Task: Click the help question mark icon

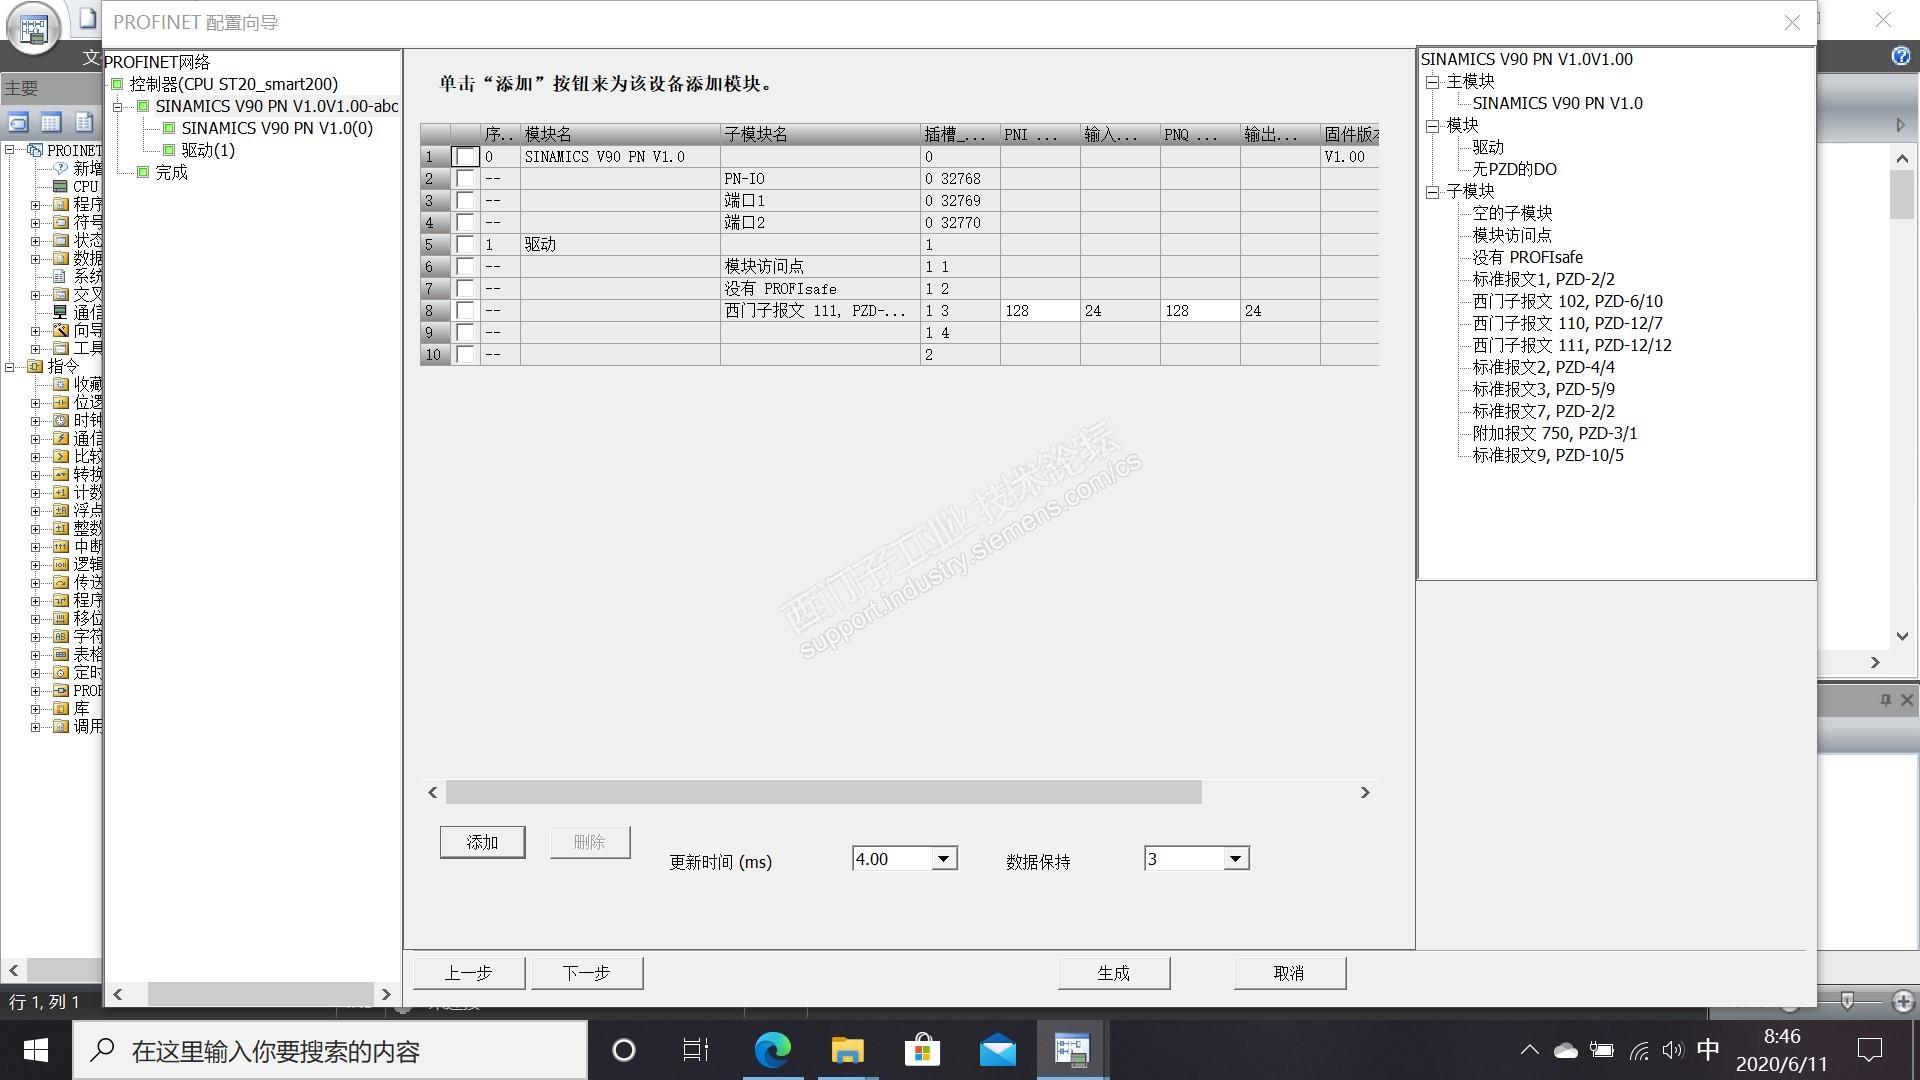Action: click(x=1900, y=57)
